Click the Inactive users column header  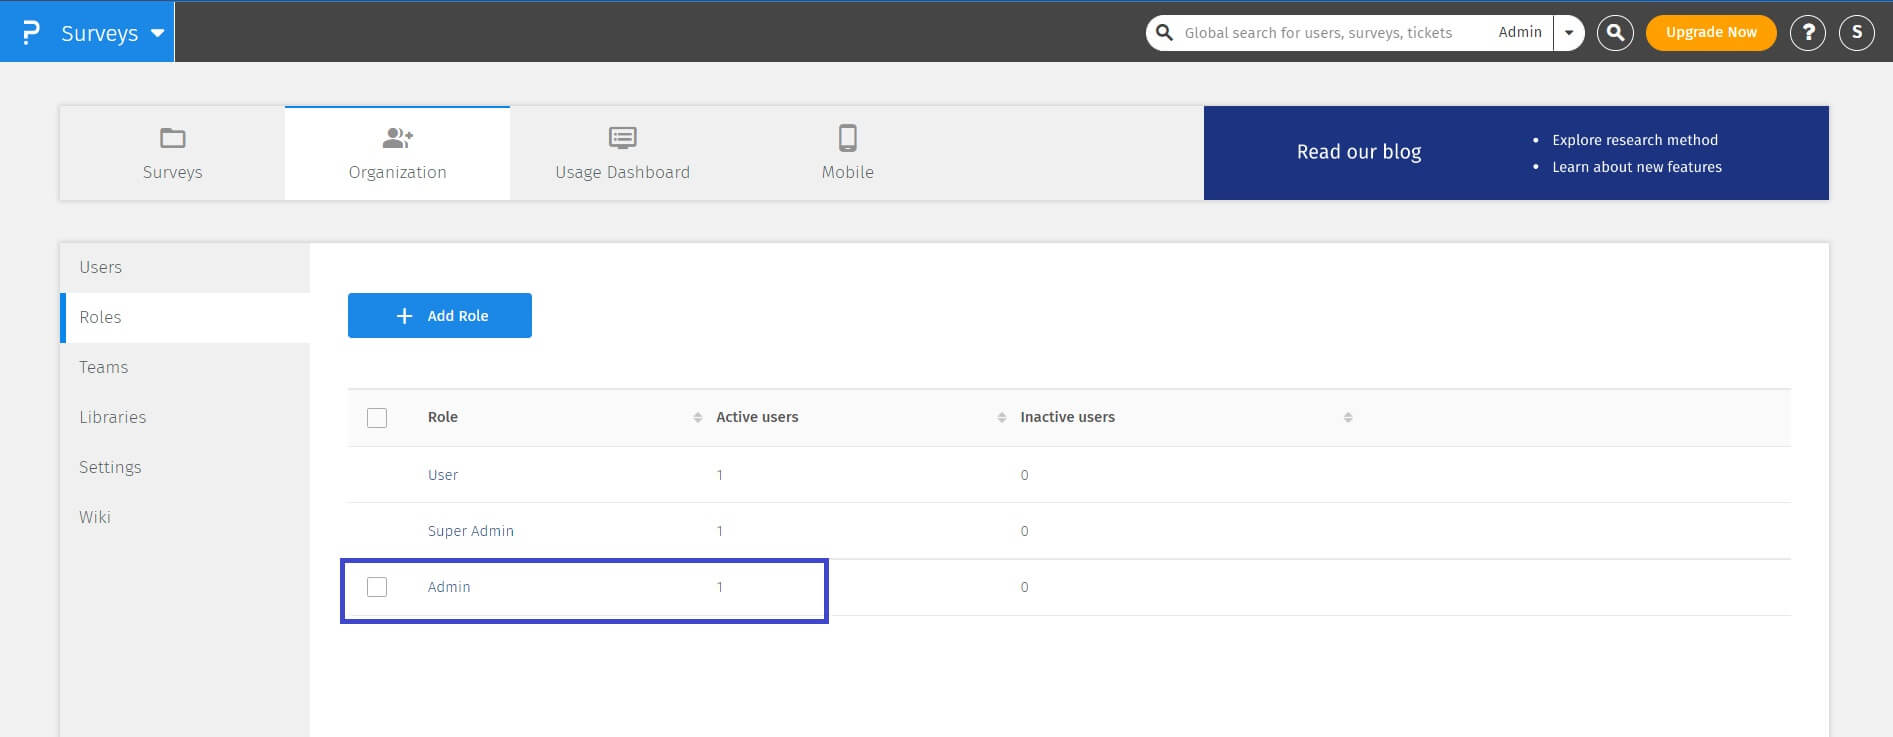(1067, 417)
